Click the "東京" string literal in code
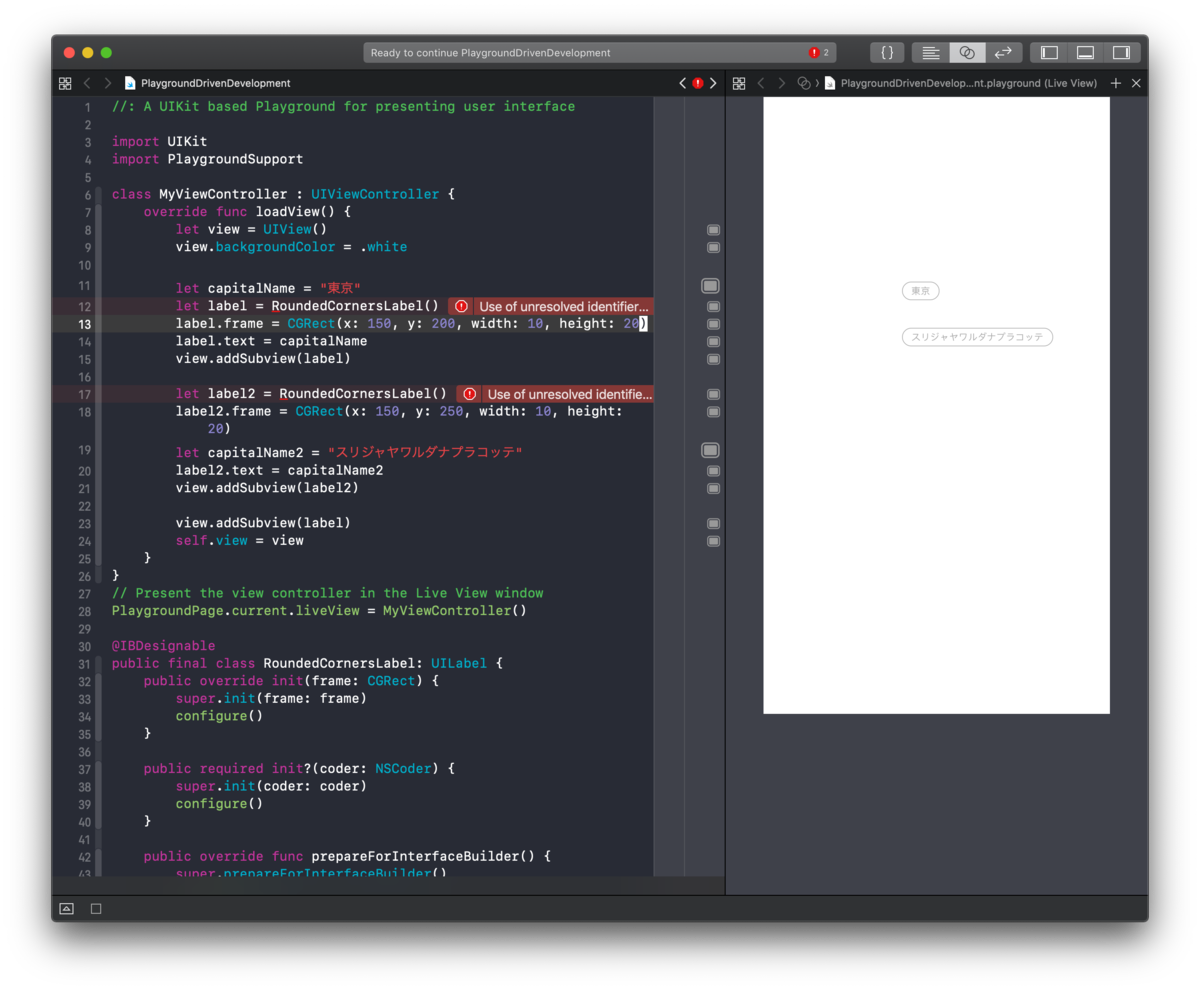 click(x=340, y=289)
